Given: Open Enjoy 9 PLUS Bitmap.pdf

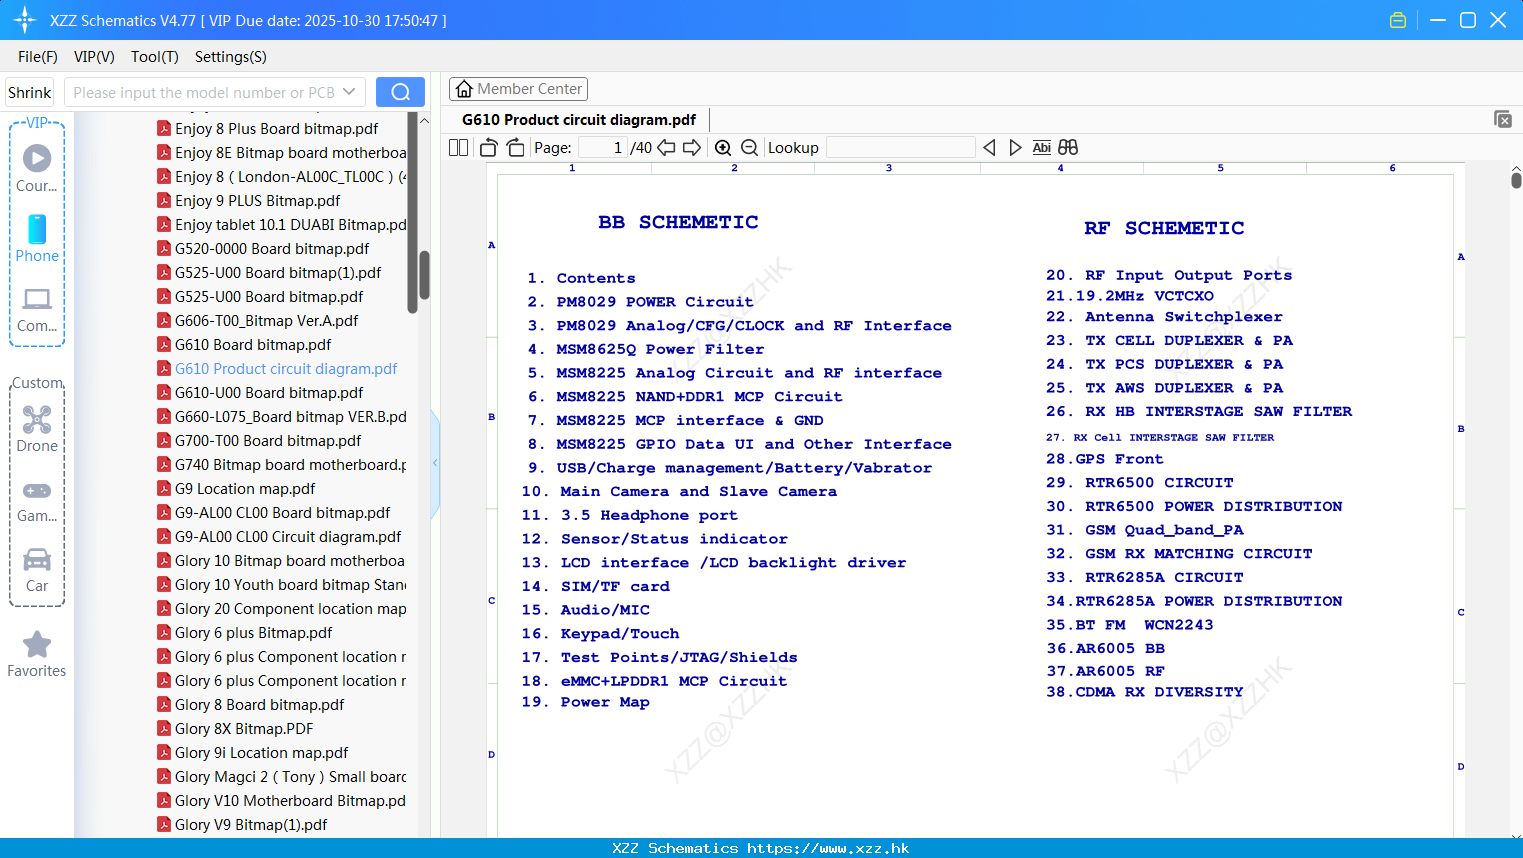Looking at the screenshot, I should [x=257, y=200].
